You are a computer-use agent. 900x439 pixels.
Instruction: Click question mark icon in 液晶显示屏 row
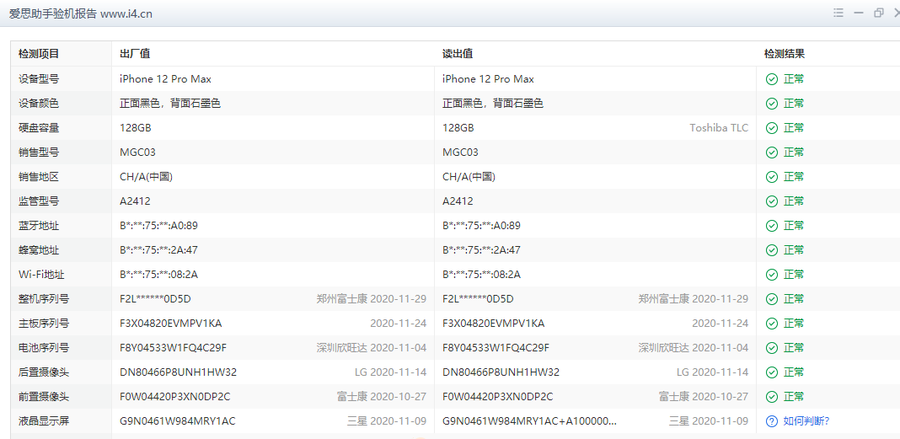[772, 421]
